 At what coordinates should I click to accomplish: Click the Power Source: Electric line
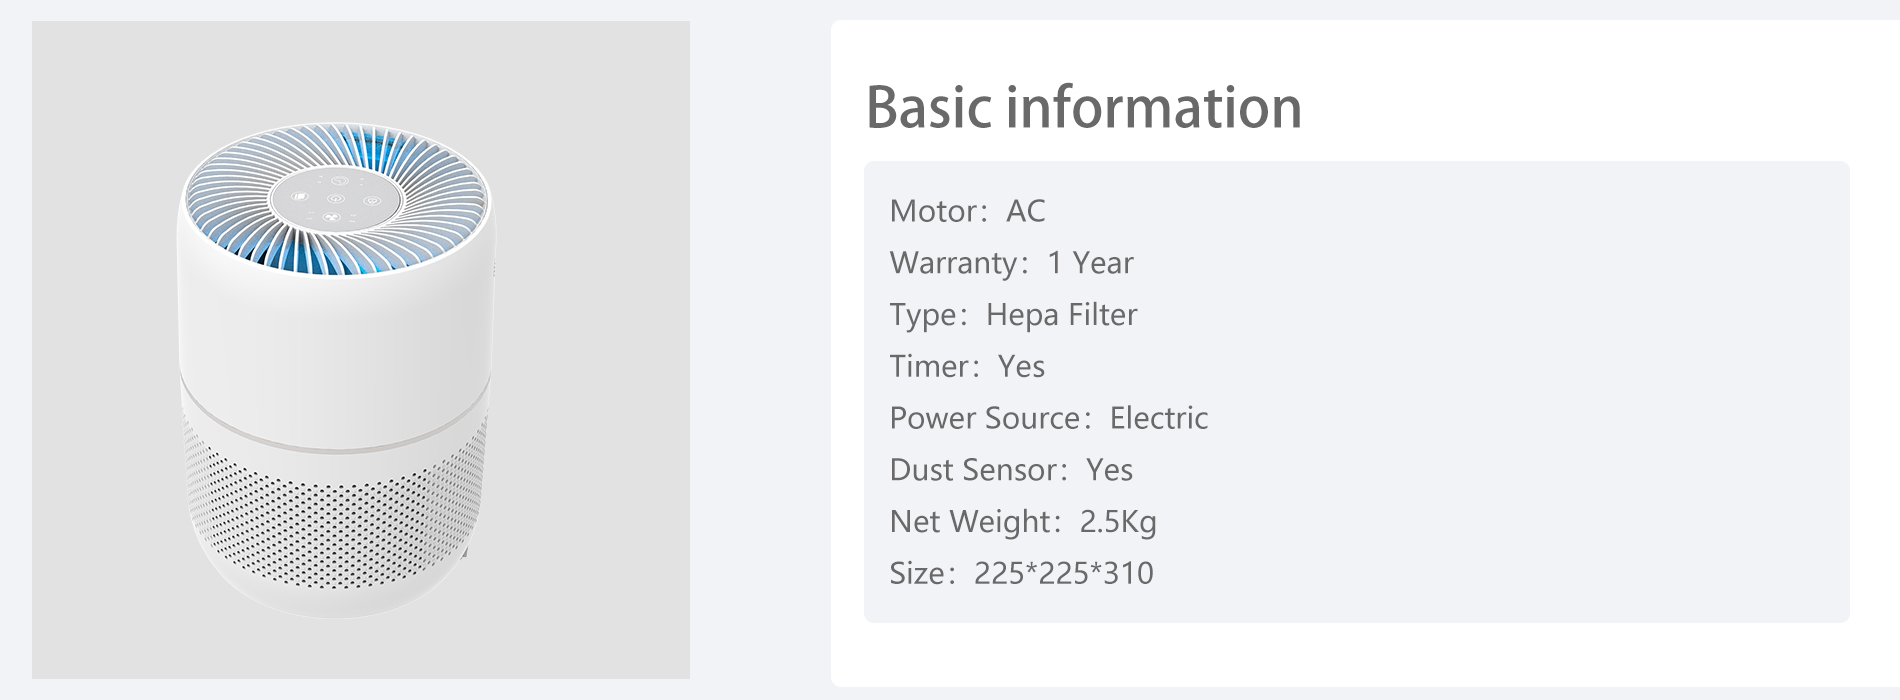click(1049, 418)
